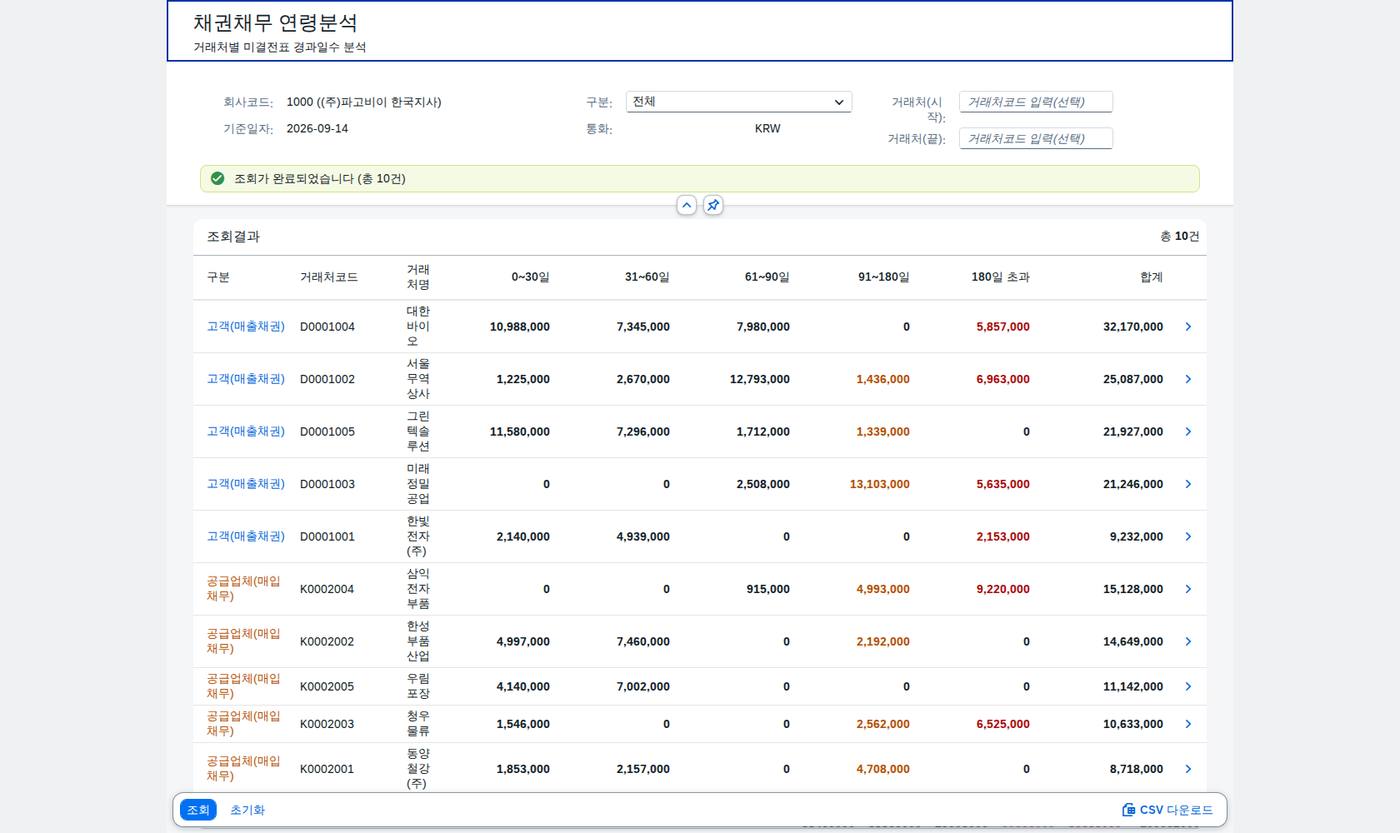Open row details arrow for D0001004
Viewport: 1400px width, 833px height.
(x=1188, y=327)
